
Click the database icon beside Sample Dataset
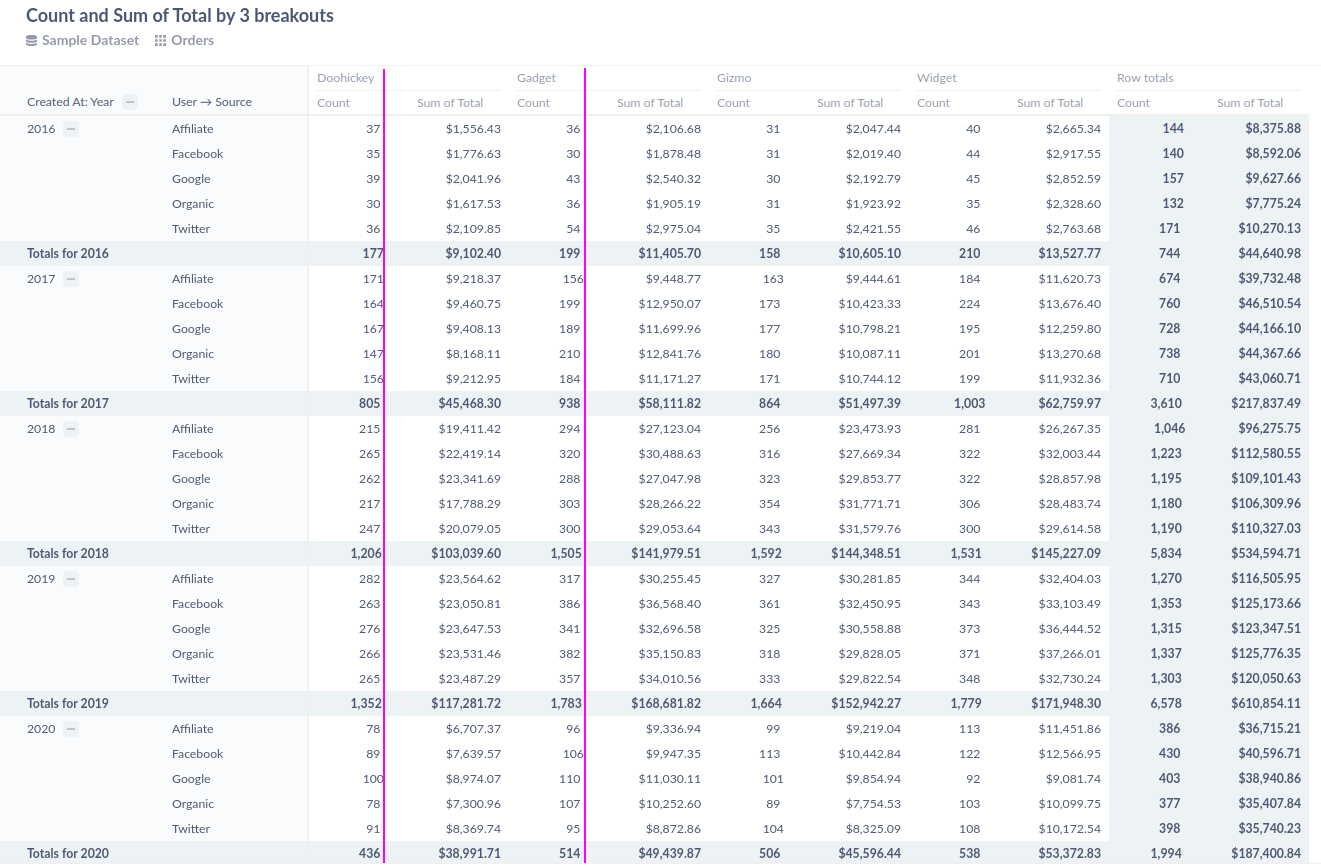point(30,40)
